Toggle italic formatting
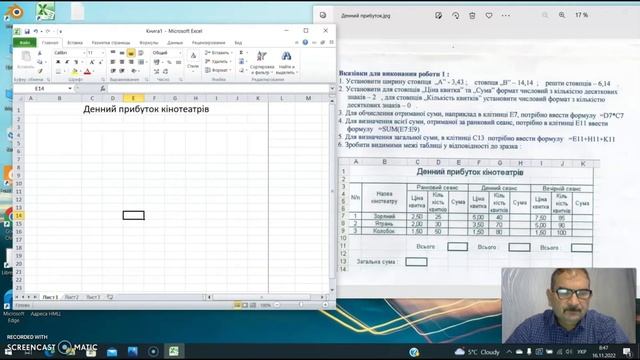 coord(67,62)
